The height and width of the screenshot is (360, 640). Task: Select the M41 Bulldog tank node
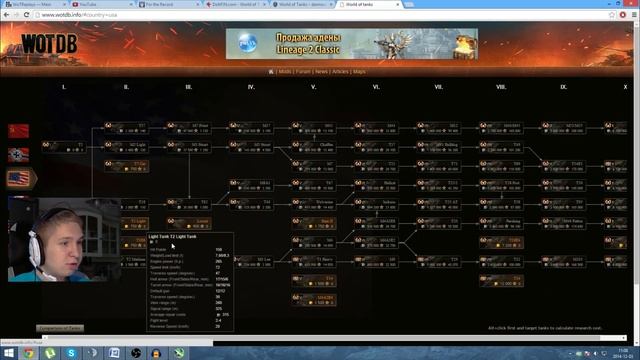coord(439,147)
